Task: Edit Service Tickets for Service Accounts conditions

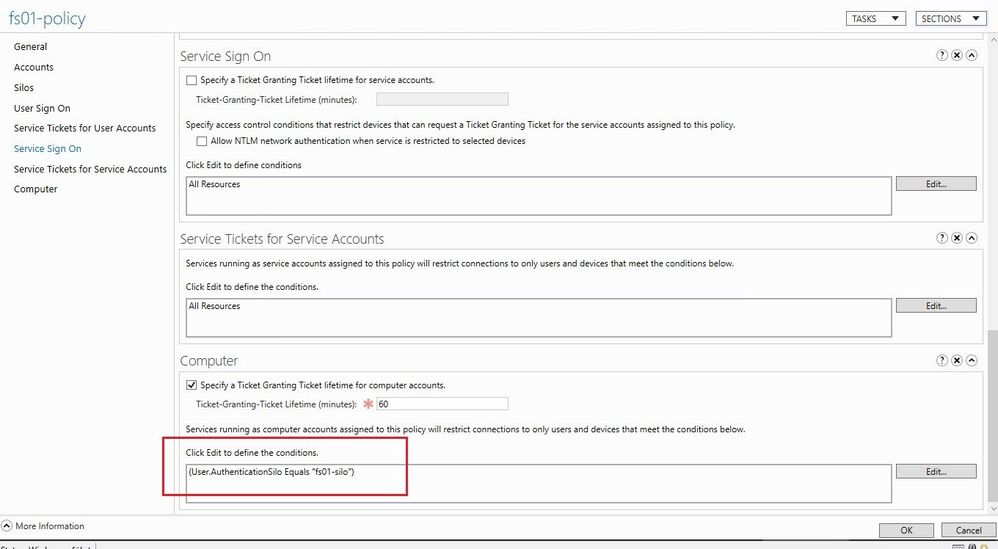Action: click(936, 306)
